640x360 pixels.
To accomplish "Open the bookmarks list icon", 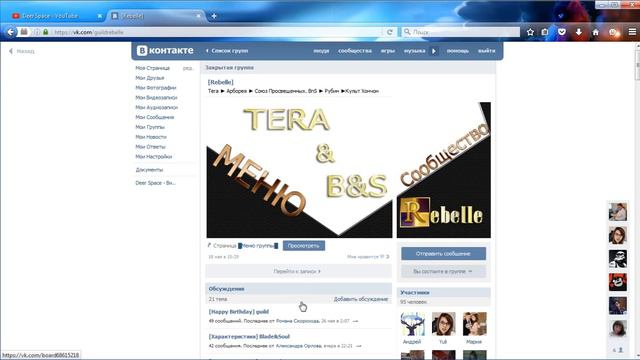I will 545,32.
